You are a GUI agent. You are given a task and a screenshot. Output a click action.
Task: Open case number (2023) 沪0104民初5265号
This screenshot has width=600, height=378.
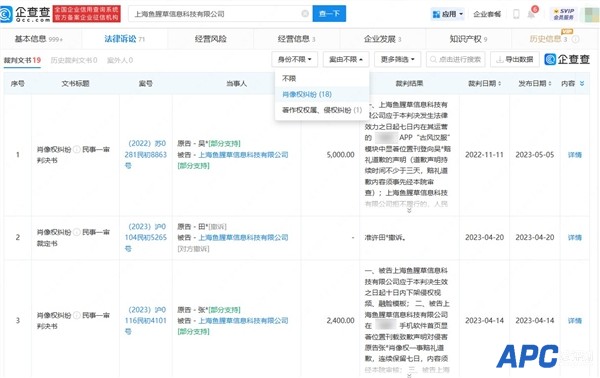pos(145,238)
